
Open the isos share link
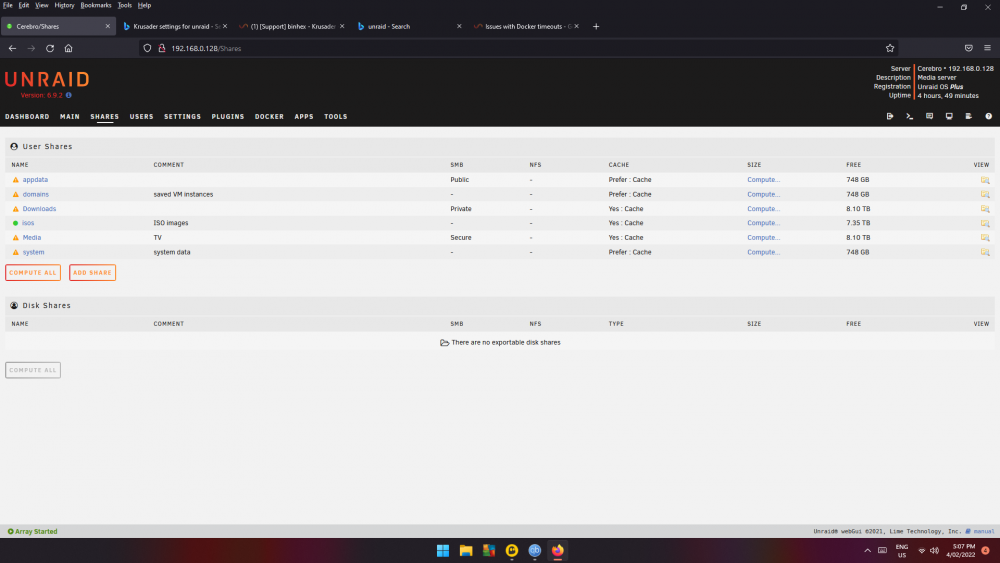28,223
